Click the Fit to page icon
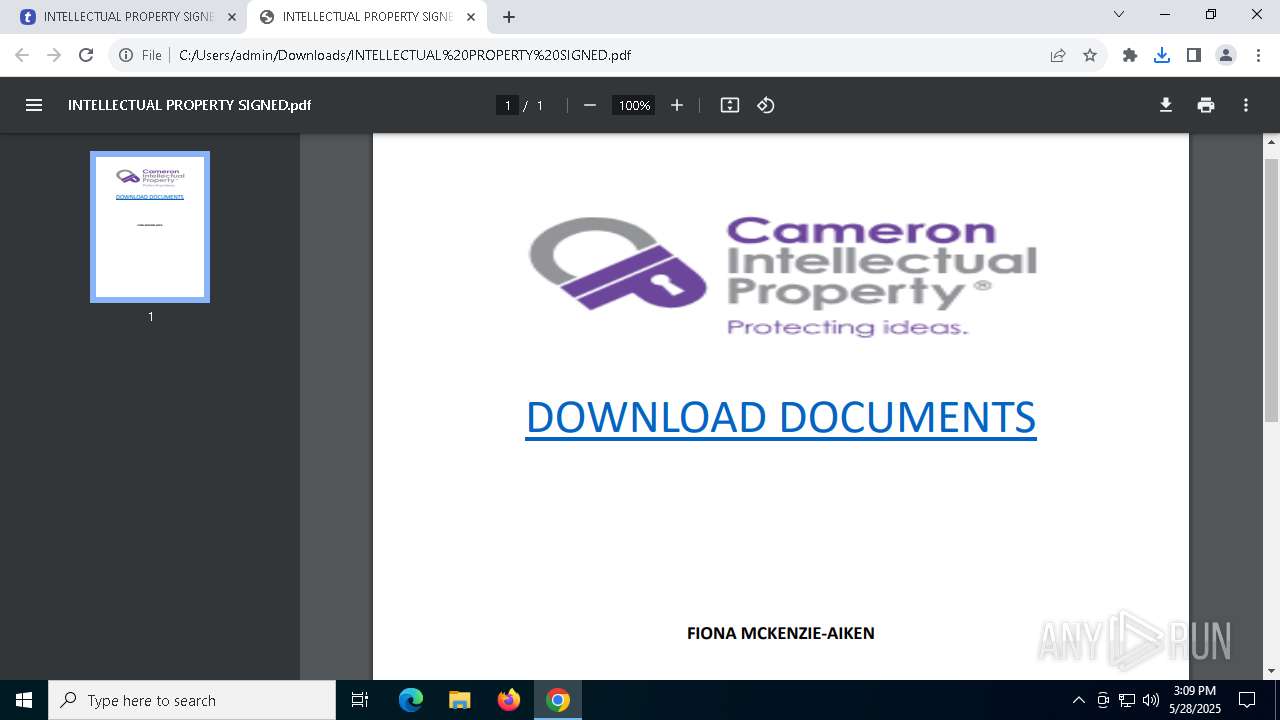Screen dimensions: 1280x720 tap(730, 105)
